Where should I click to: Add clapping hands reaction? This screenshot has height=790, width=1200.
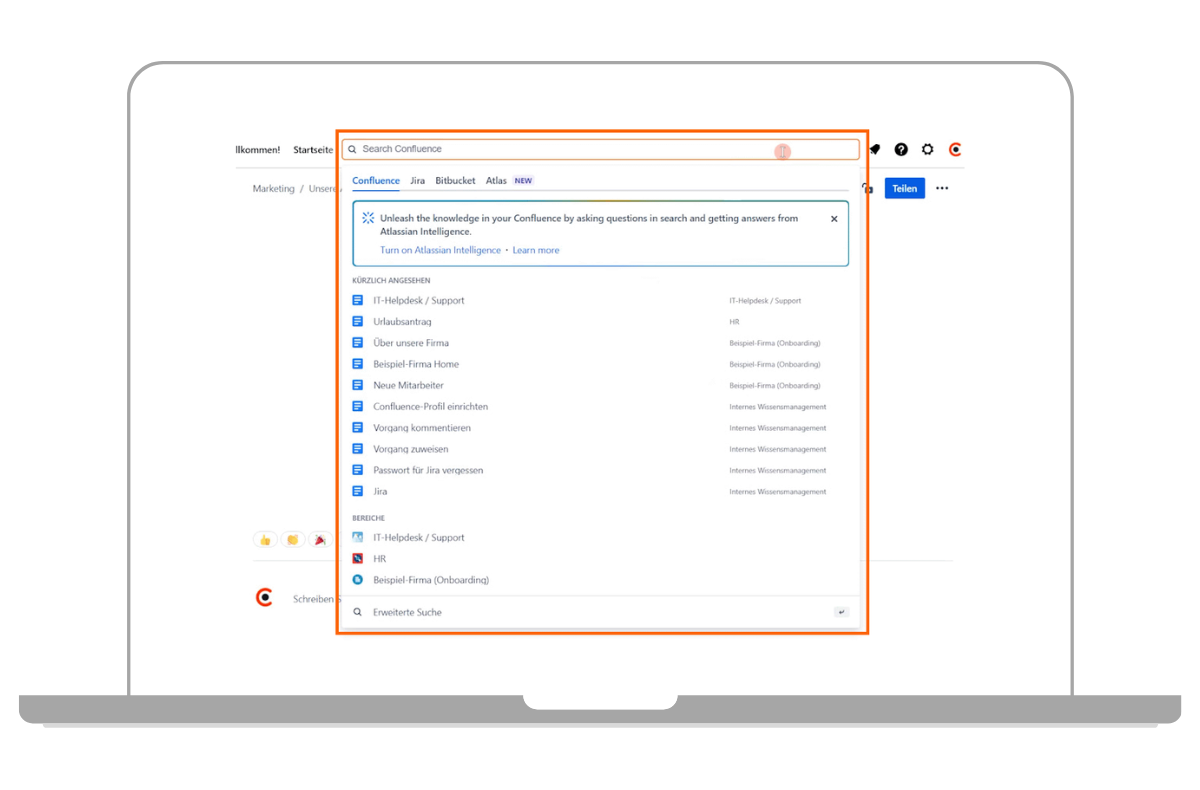(293, 540)
